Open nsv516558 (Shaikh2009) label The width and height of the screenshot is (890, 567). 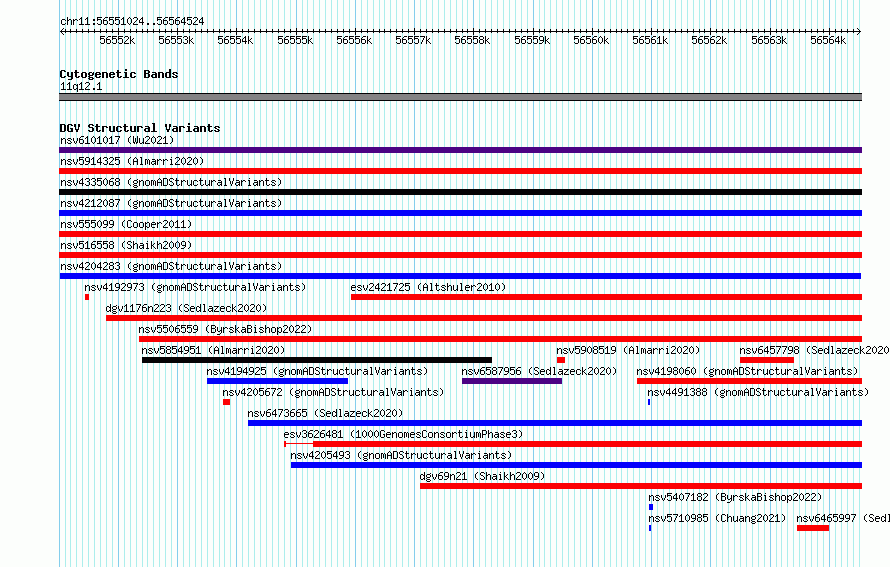[x=126, y=245]
